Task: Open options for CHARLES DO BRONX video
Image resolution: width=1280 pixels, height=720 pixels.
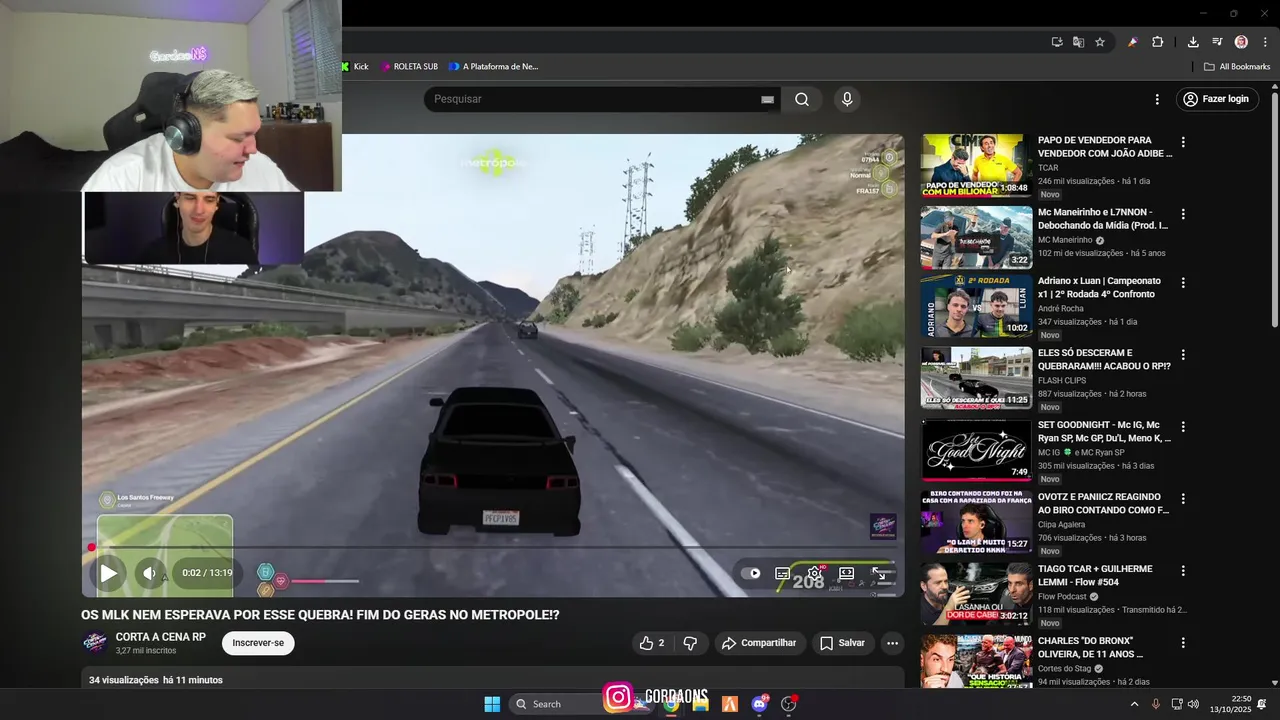Action: tap(1183, 643)
